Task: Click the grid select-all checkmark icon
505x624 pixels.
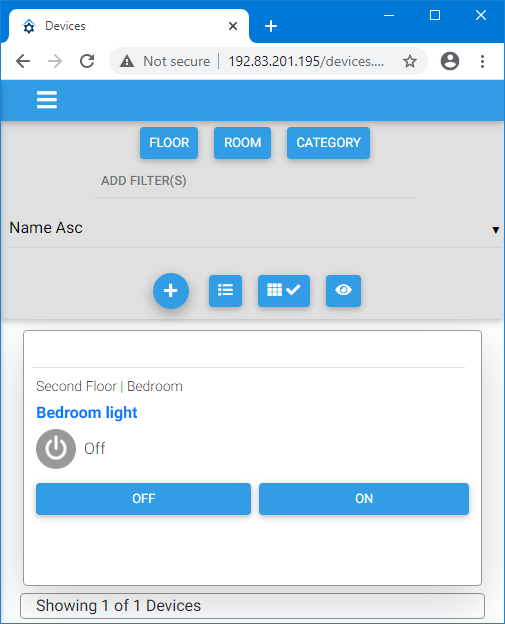Action: (284, 291)
